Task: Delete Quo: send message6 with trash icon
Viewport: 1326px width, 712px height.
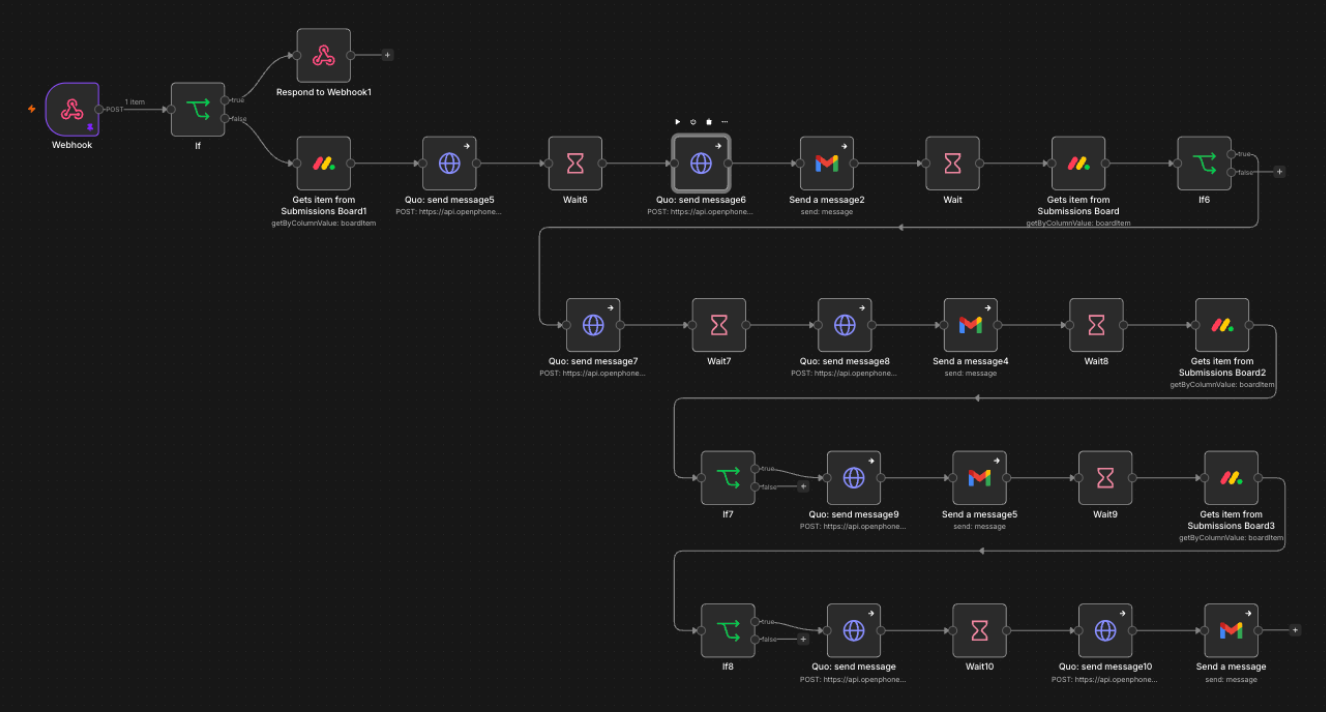Action: [x=709, y=122]
